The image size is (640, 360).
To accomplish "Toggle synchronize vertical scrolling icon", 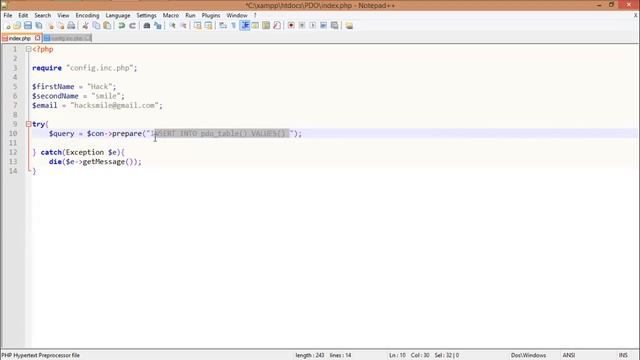I will [x=198, y=26].
